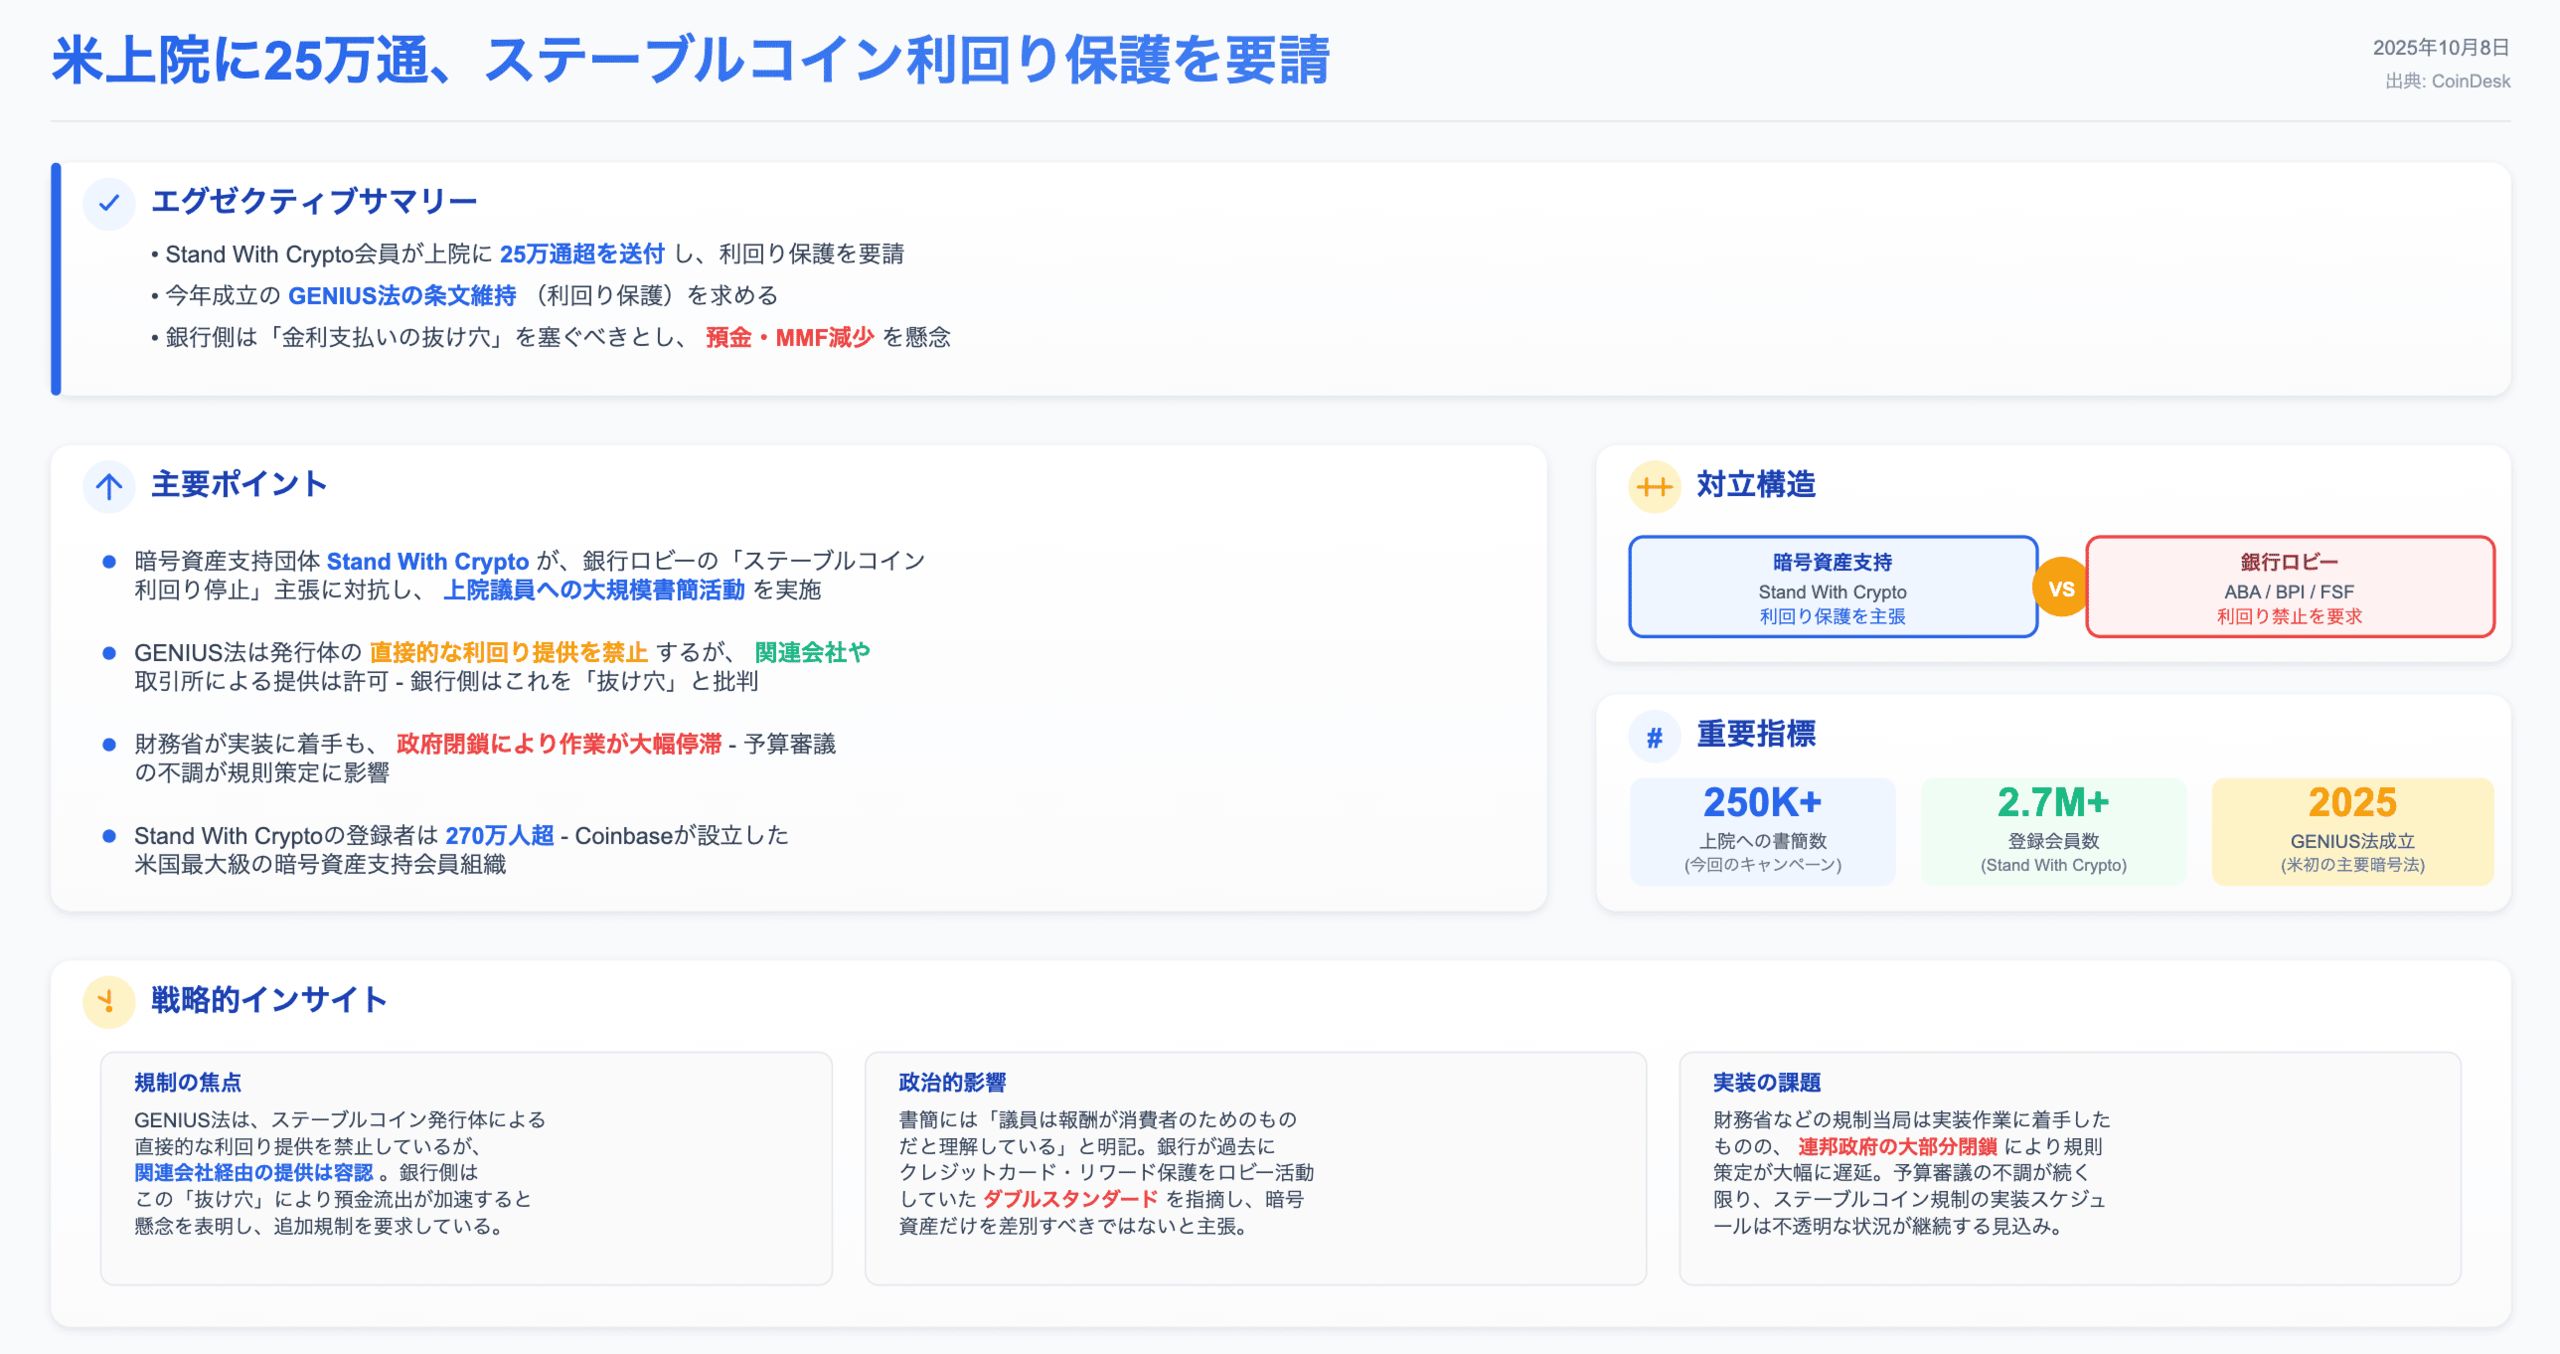Click the 出典: CoinDesk source label
This screenshot has width=2560, height=1354.
coord(2447,81)
